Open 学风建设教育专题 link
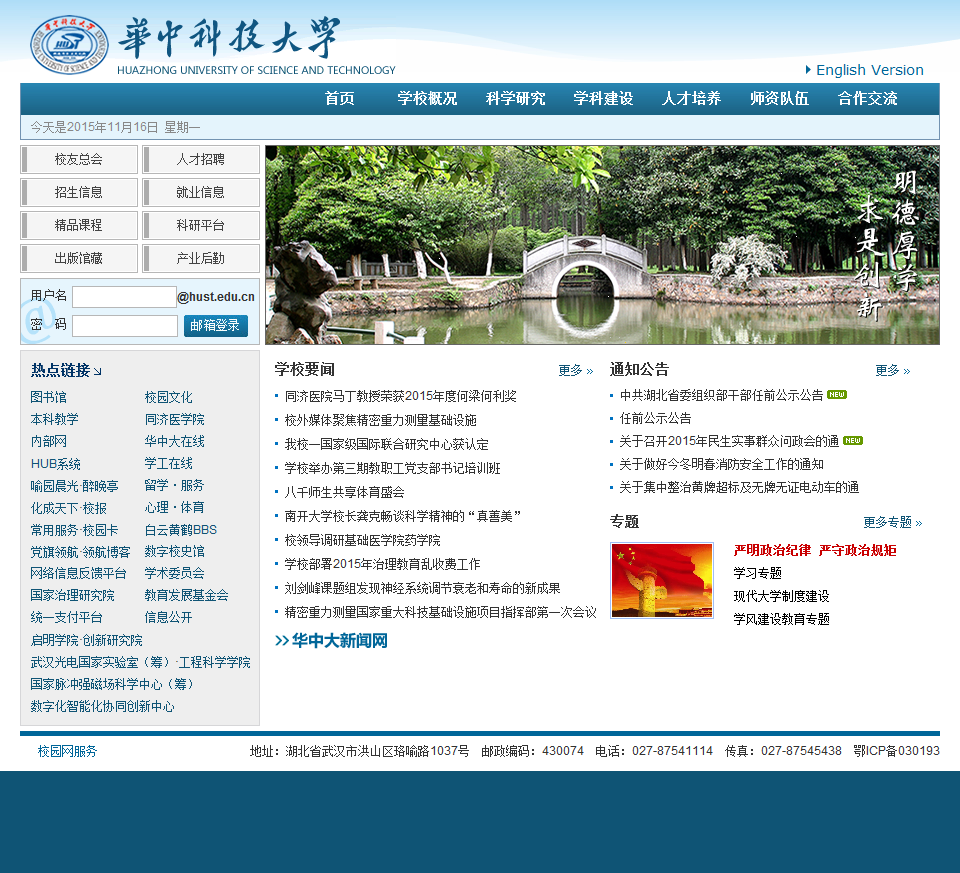The image size is (960, 873). (x=781, y=620)
